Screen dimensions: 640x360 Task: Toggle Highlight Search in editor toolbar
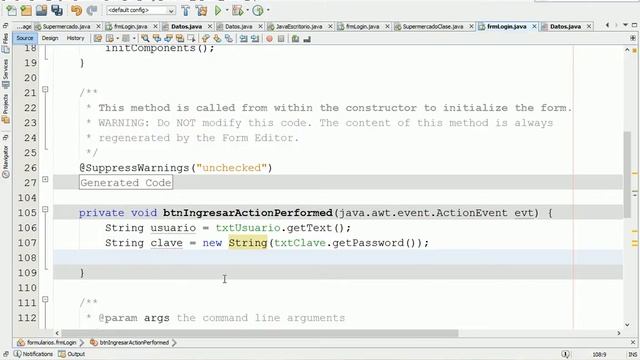pyautogui.click(x=180, y=39)
